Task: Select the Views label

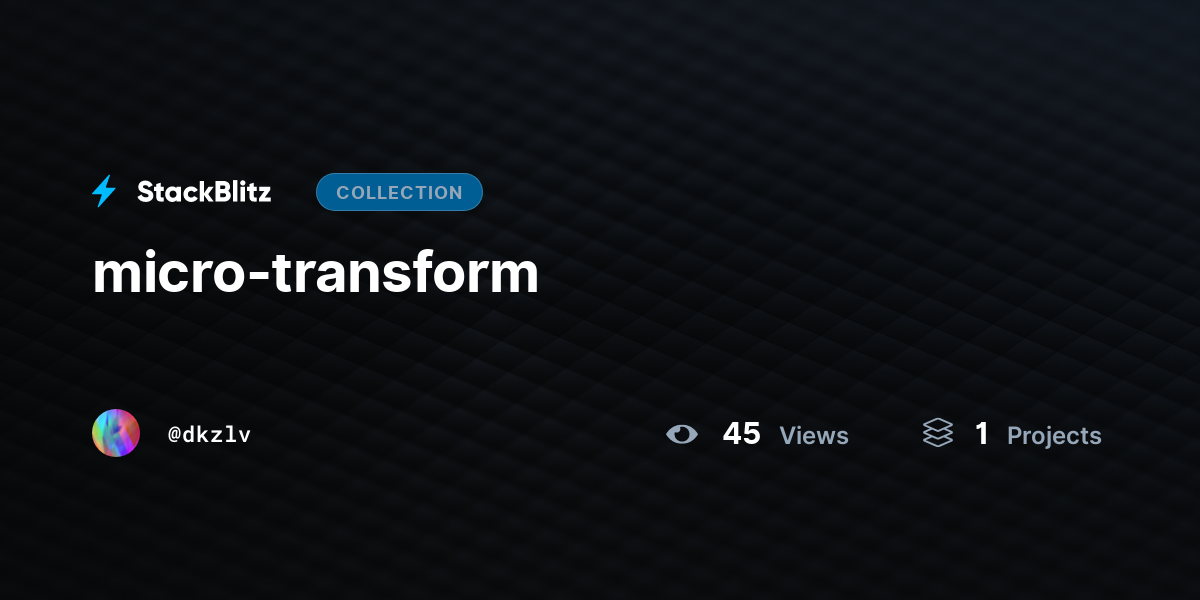Action: 814,435
